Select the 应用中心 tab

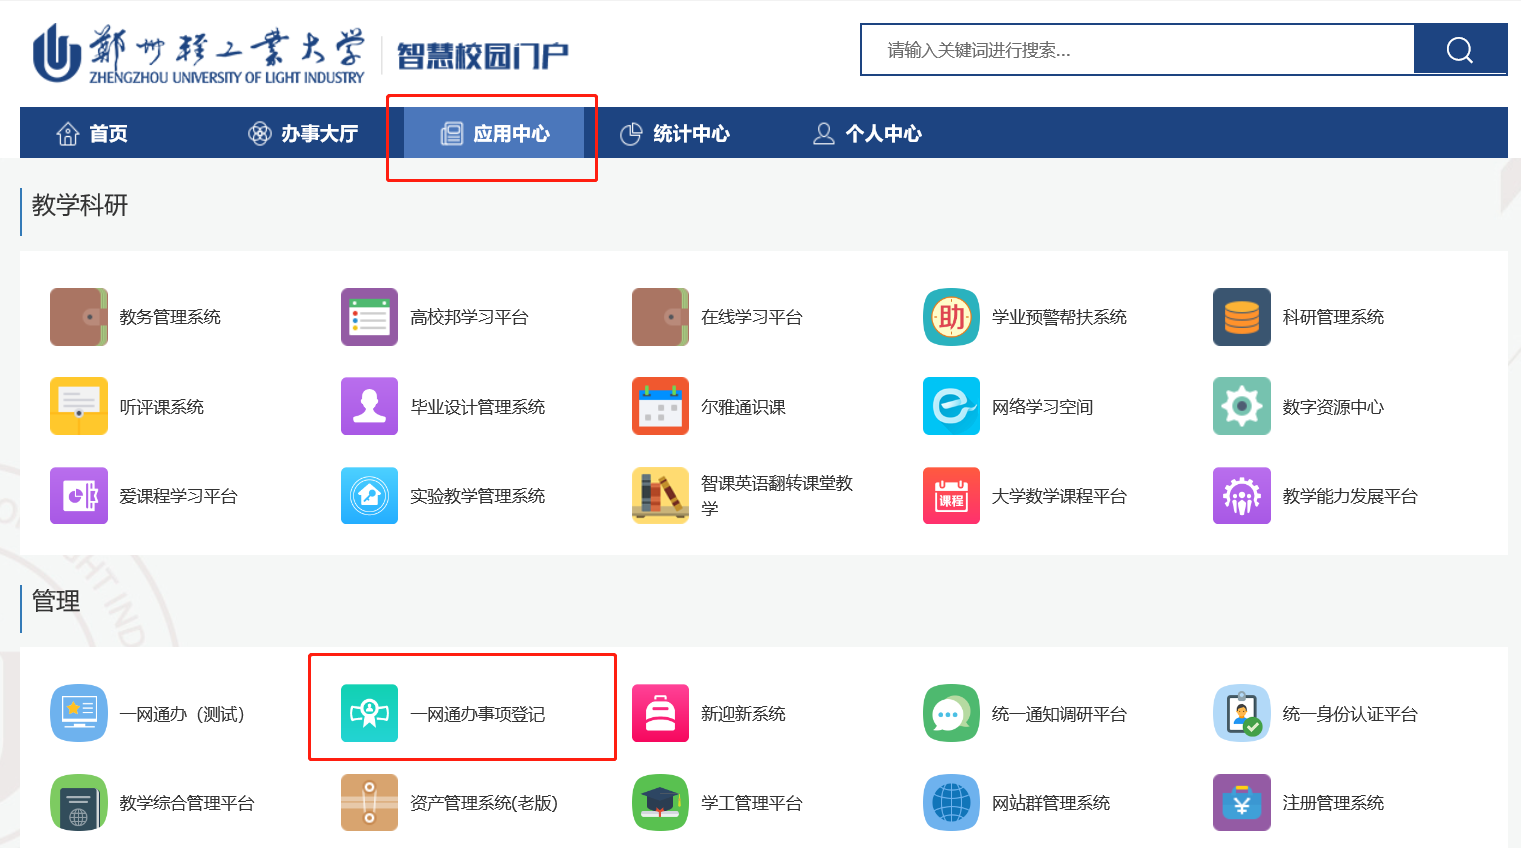(495, 134)
